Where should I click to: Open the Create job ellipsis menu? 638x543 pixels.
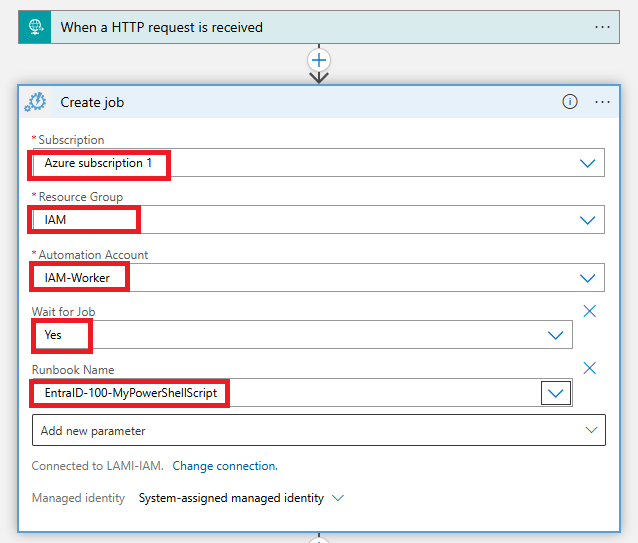602,102
